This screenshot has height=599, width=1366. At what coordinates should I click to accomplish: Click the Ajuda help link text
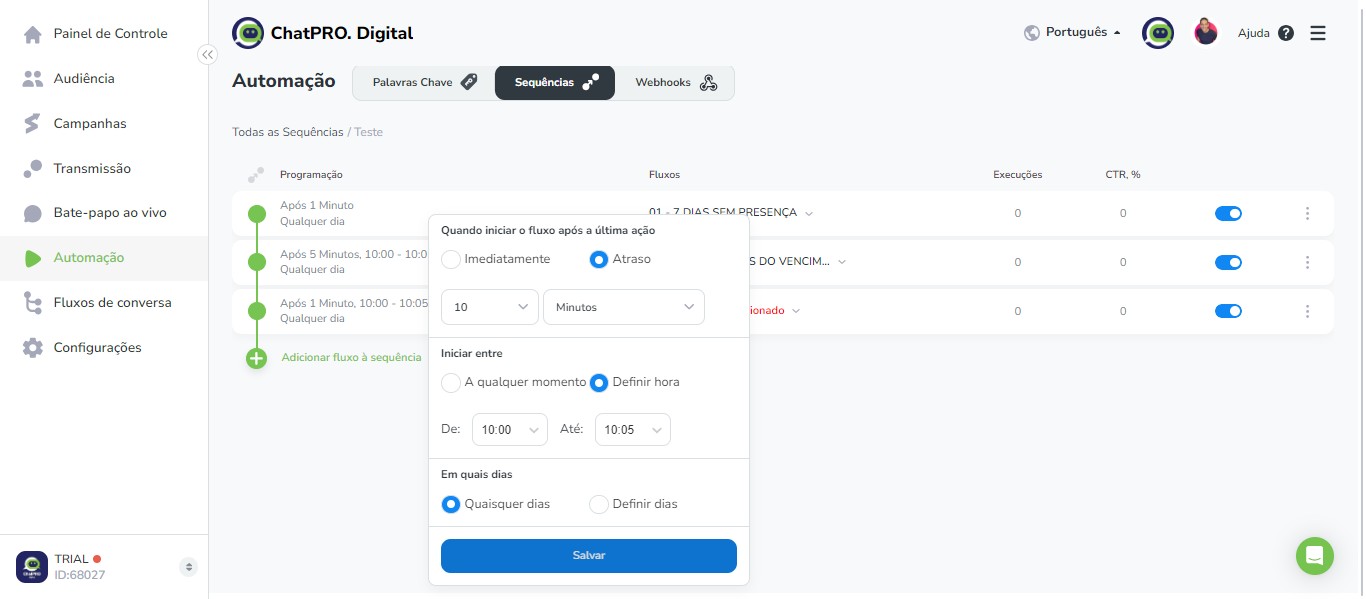pyautogui.click(x=1253, y=33)
